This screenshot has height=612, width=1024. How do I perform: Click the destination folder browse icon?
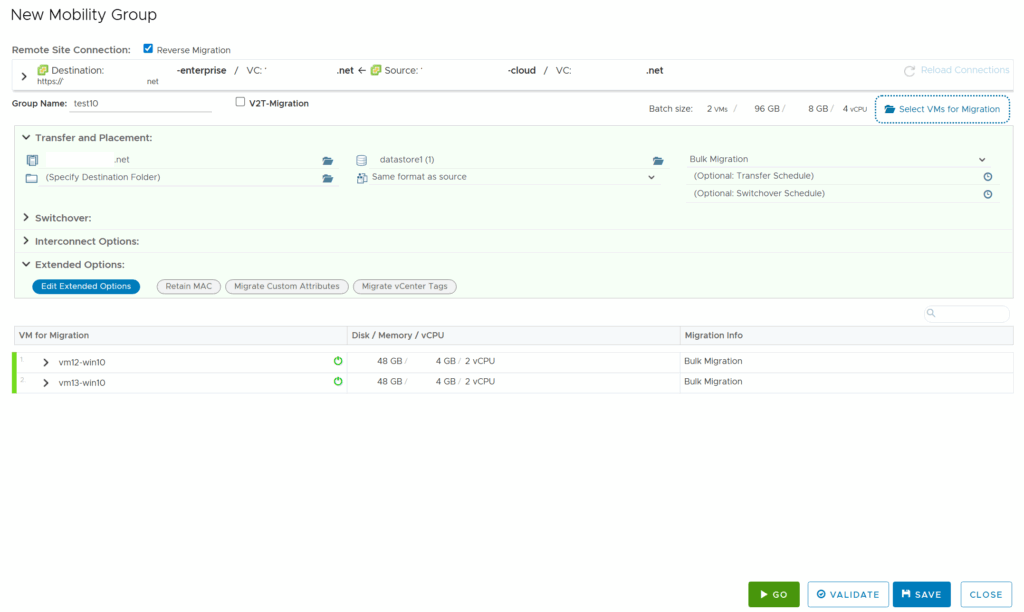327,178
